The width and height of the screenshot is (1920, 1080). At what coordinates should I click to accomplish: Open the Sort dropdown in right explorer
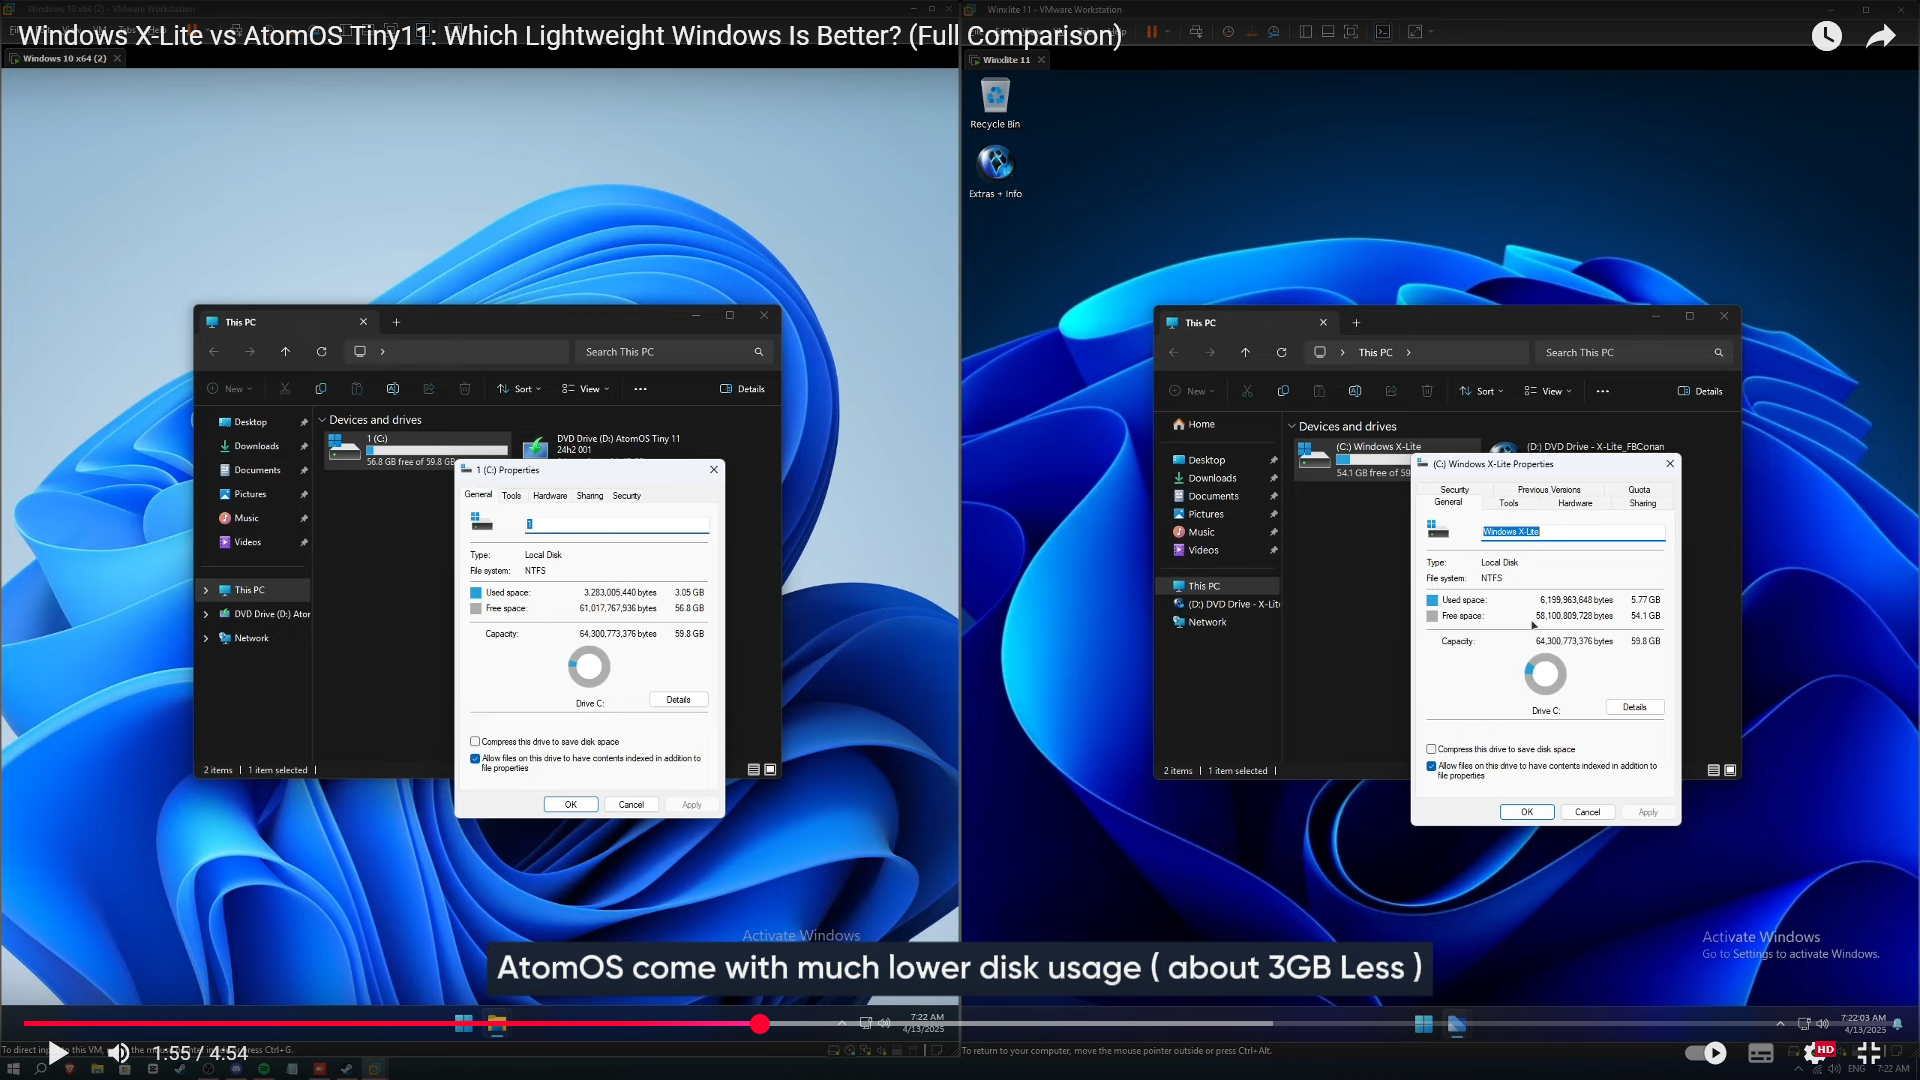coord(1481,391)
